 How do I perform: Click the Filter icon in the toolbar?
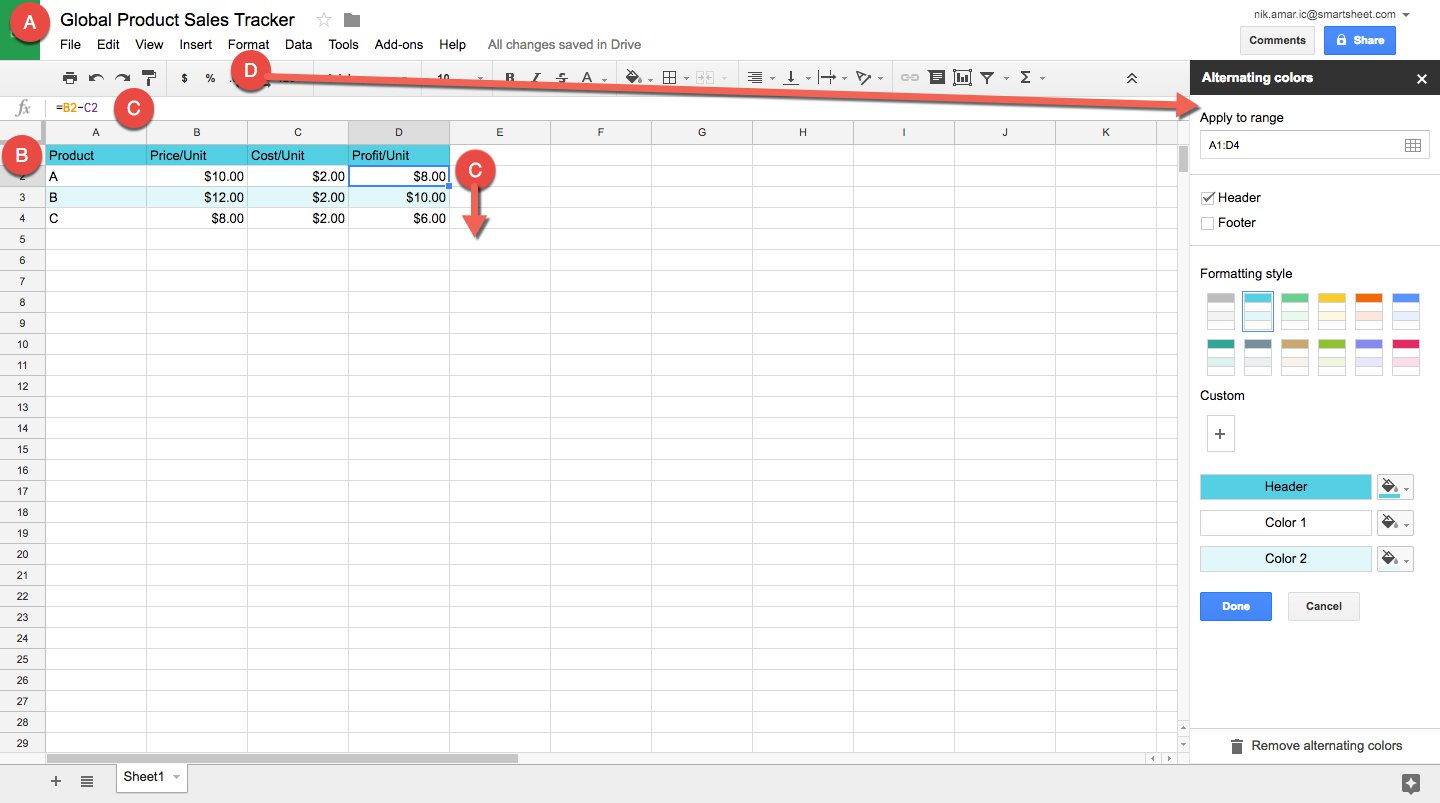click(x=987, y=77)
